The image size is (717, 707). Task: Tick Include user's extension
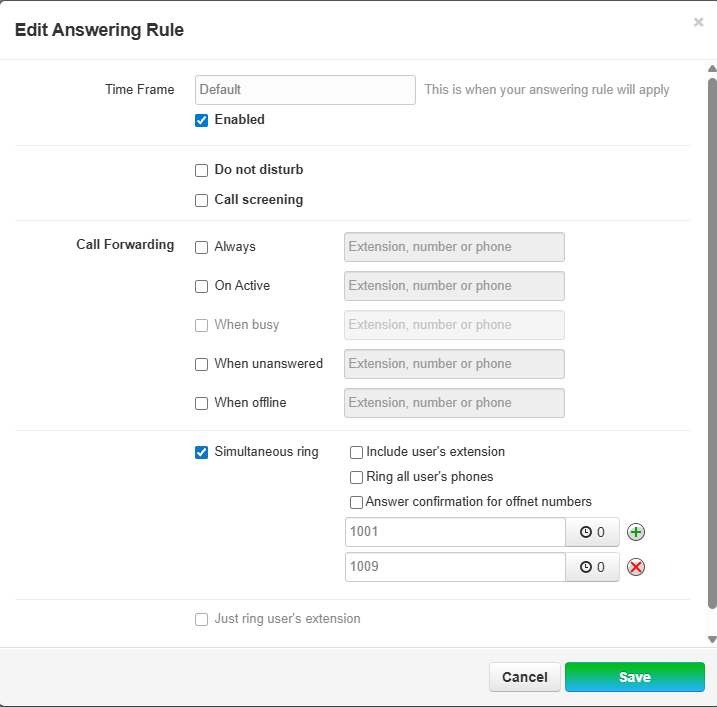click(x=357, y=452)
